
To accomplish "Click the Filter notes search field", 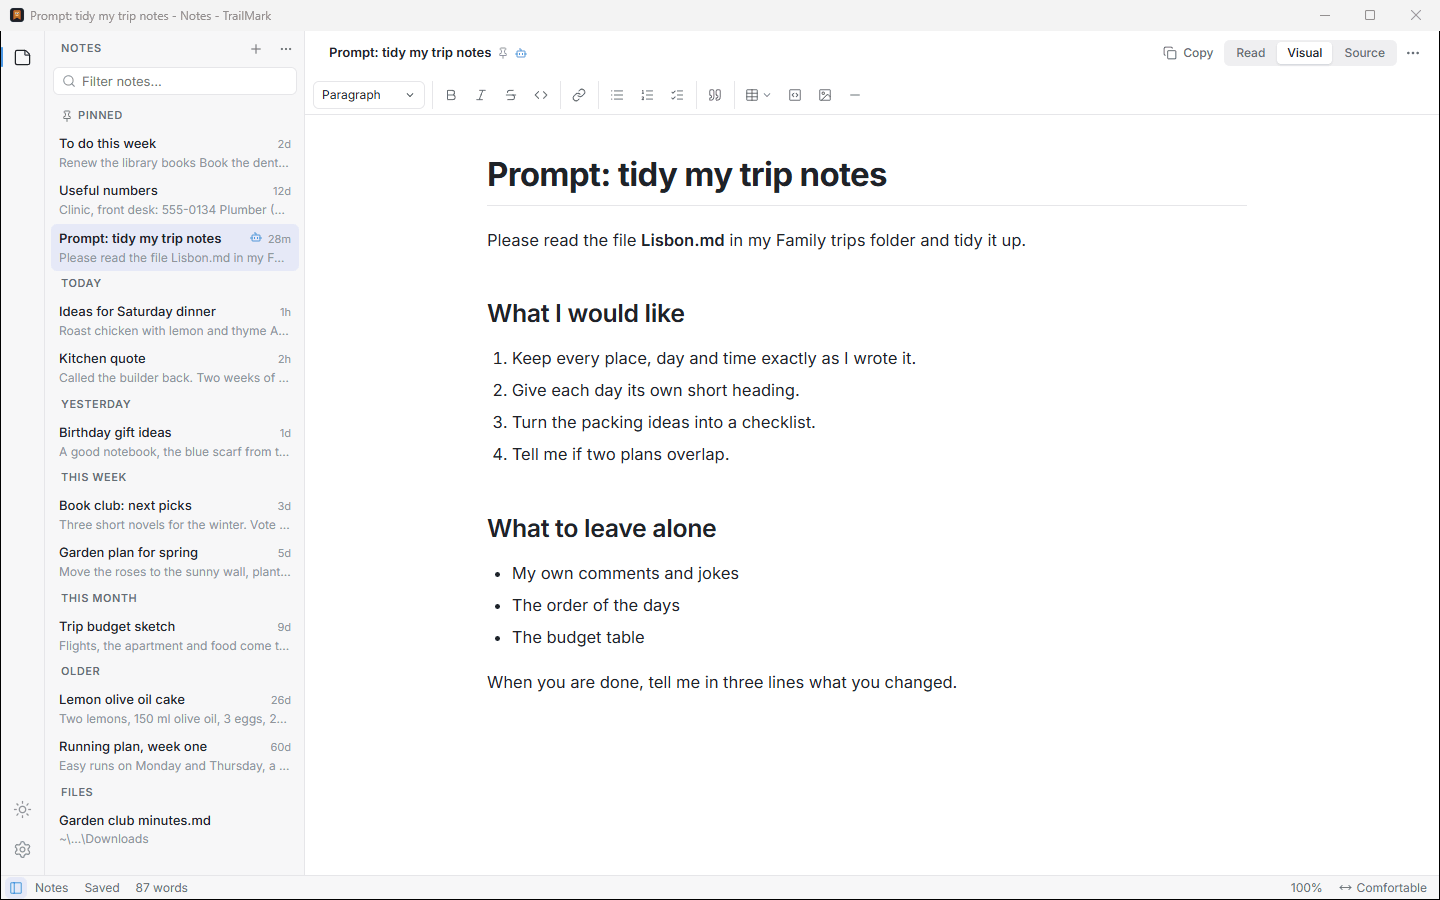I will tap(175, 81).
